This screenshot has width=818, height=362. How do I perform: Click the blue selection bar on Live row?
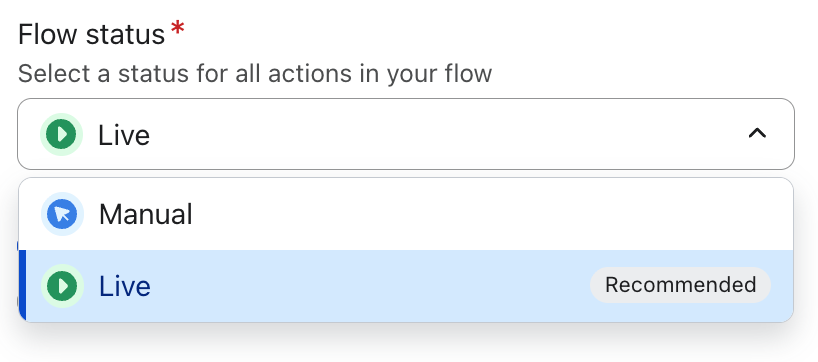coord(22,286)
